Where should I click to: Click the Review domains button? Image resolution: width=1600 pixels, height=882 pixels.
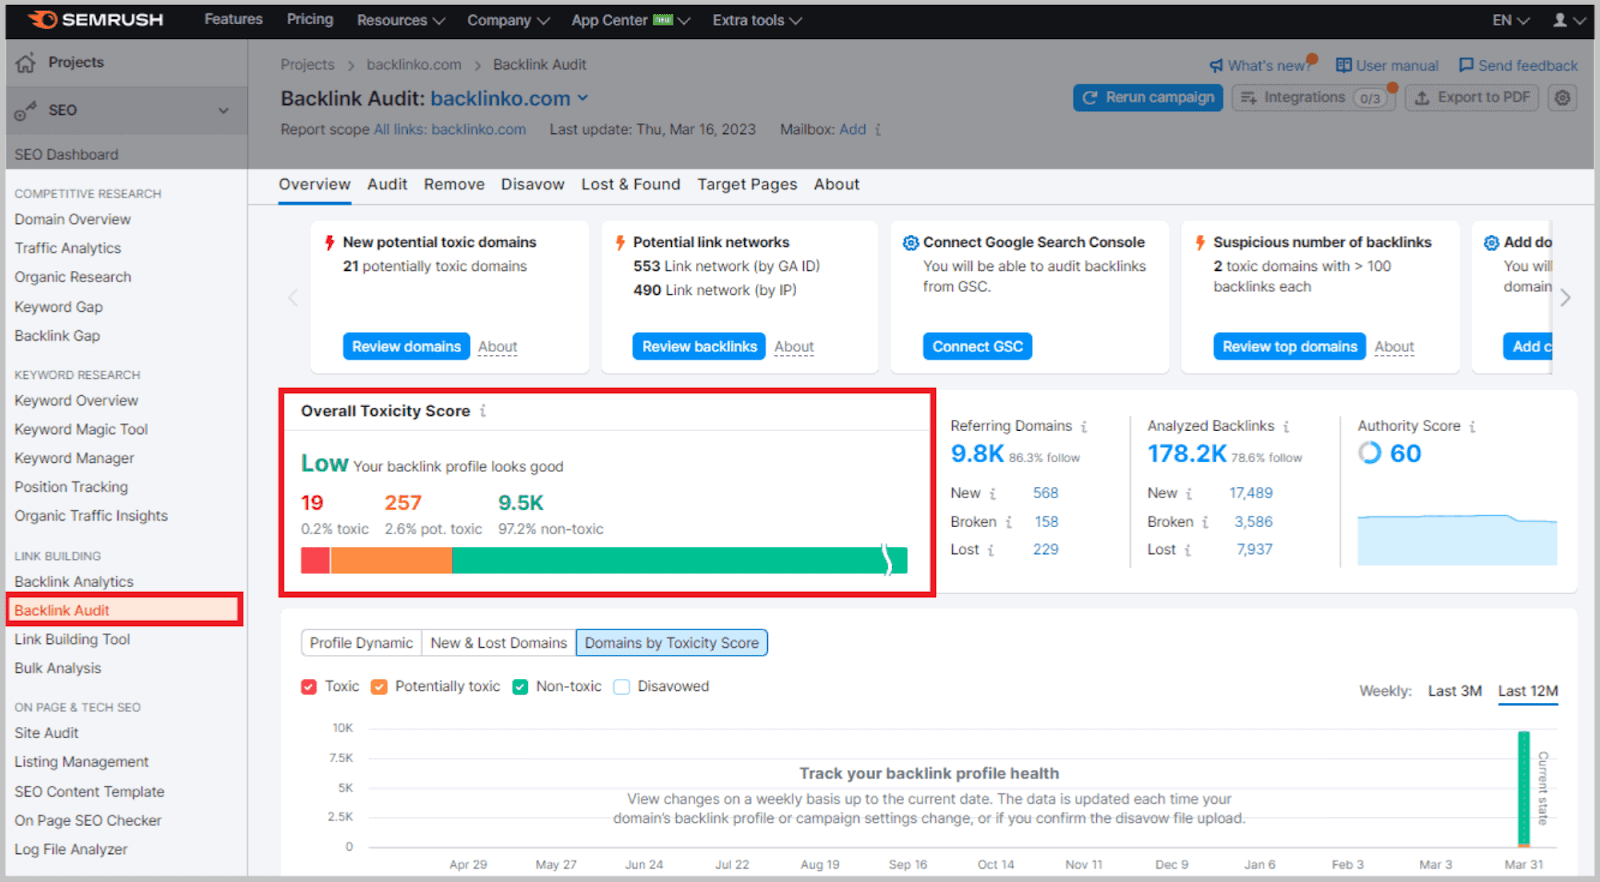pos(406,347)
